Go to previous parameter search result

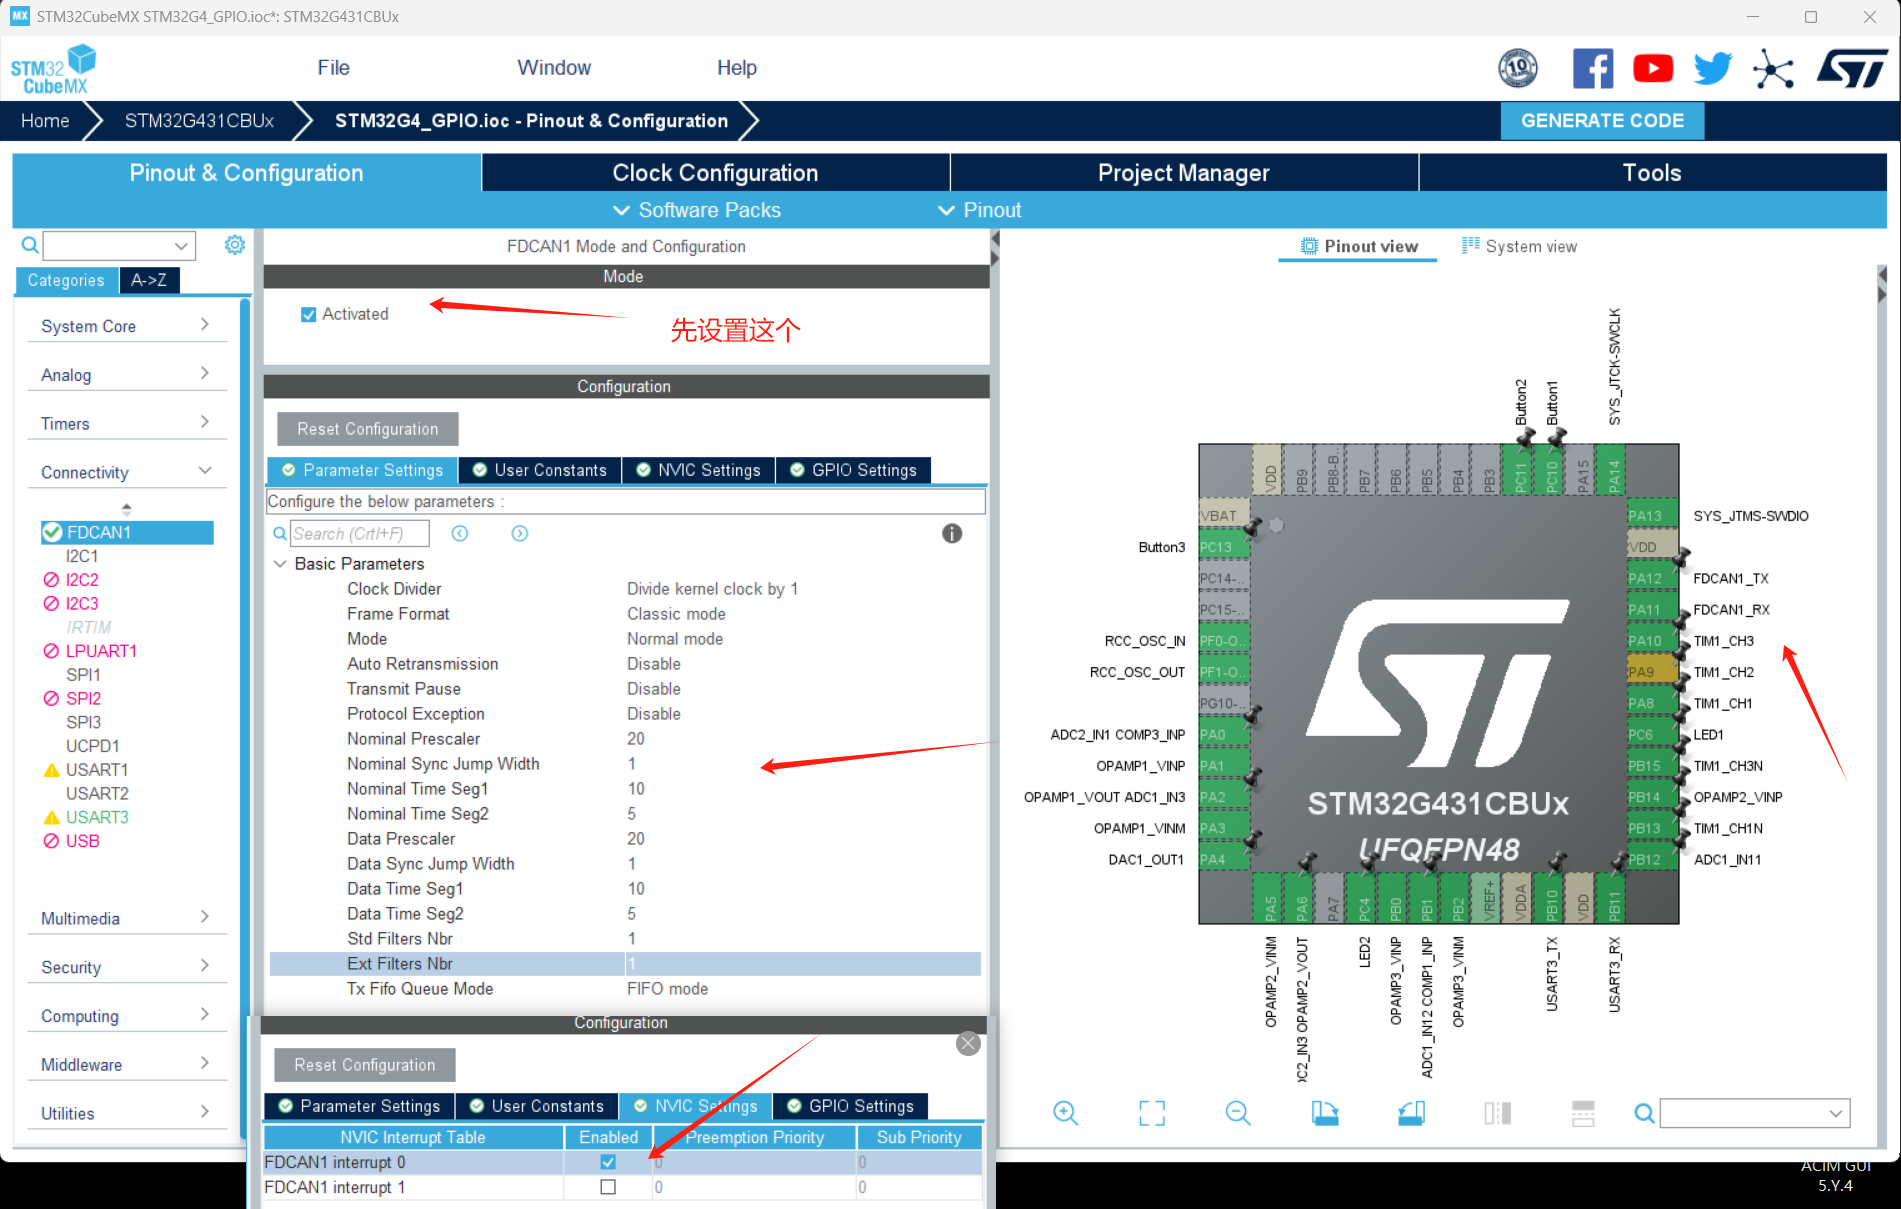460,534
